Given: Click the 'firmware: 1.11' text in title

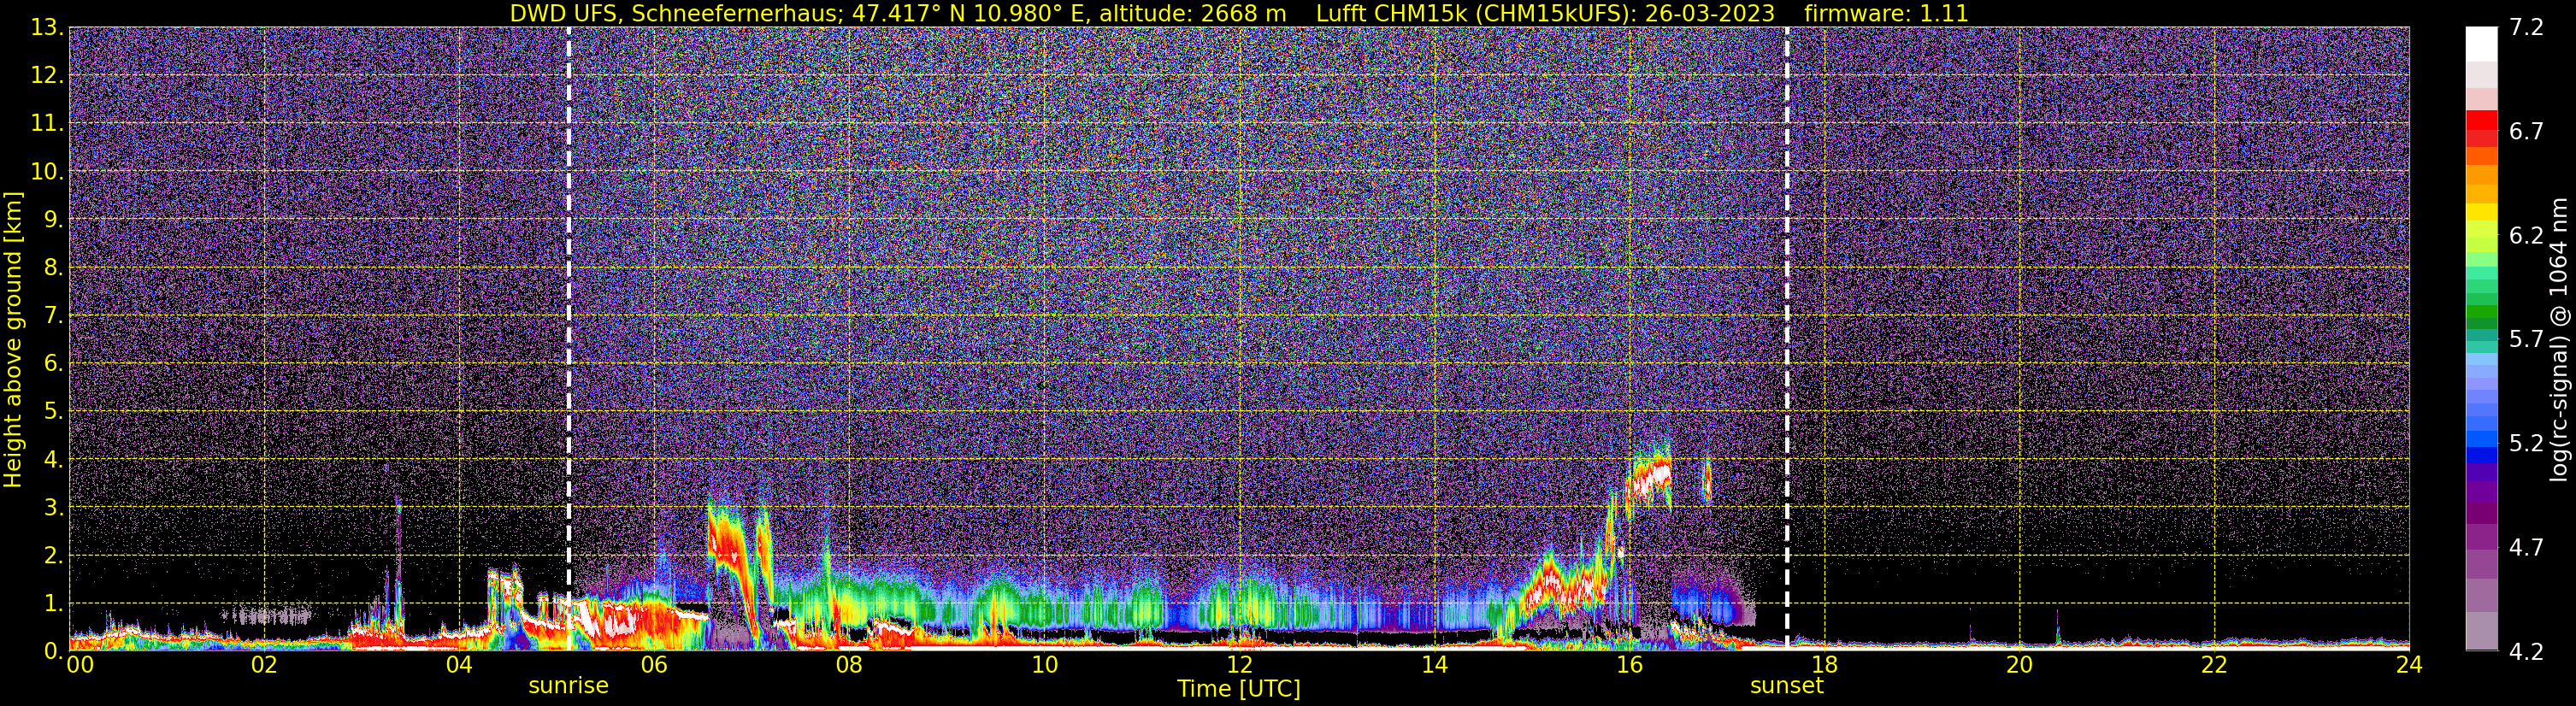Looking at the screenshot, I should coord(1886,14).
